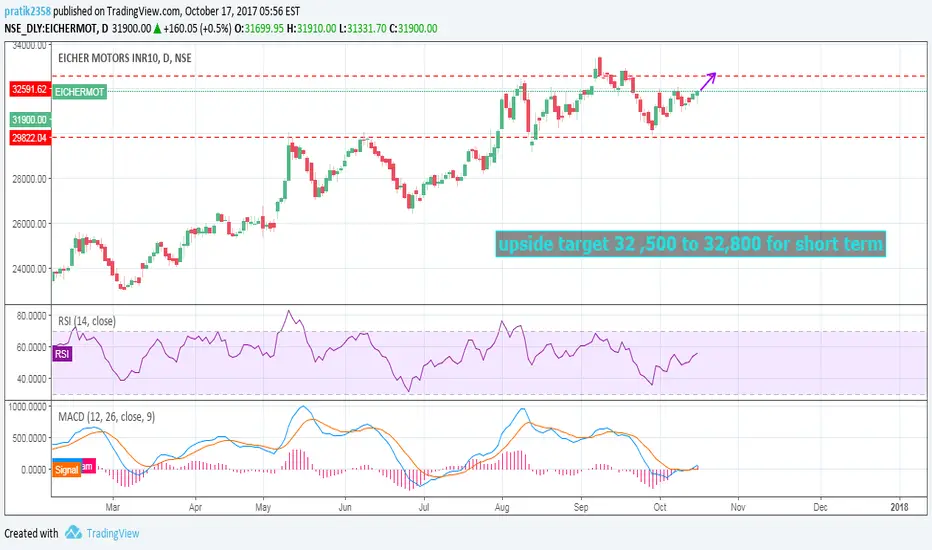Click the 28000.00 price axis value

29,179
